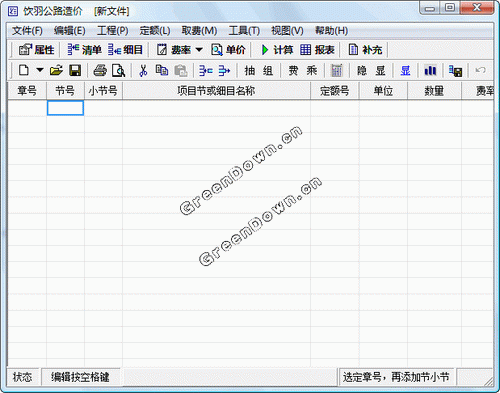Click the print preview magnifier icon
This screenshot has width=500, height=393.
tap(118, 70)
